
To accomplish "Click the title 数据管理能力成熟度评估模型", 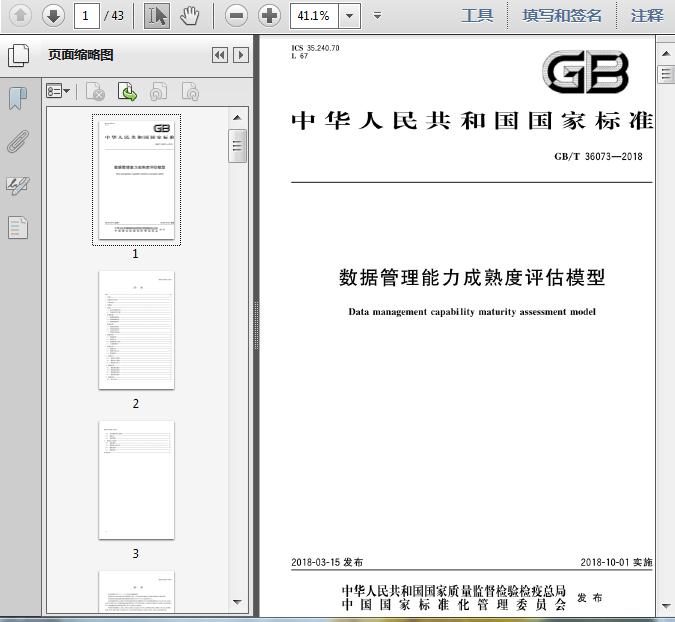I will 472,278.
